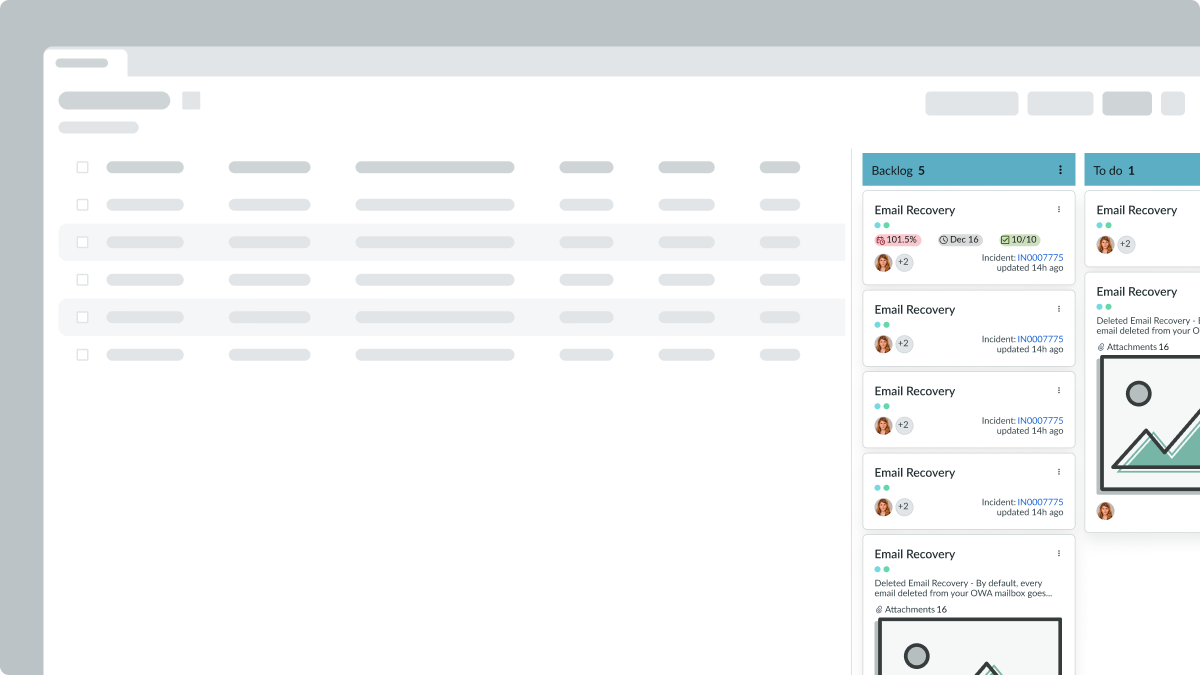Open kebab menu on fifth Backlog card
Viewport: 1200px width, 675px height.
tap(1059, 553)
